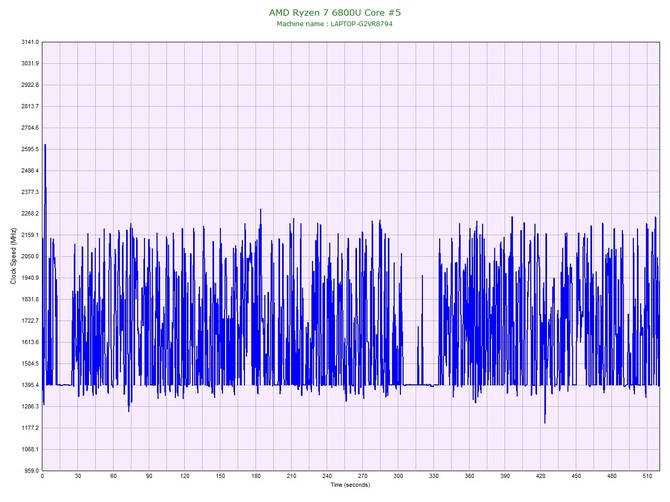Click the 1722.7 y-axis value
This screenshot has width=670, height=502.
tap(30, 320)
